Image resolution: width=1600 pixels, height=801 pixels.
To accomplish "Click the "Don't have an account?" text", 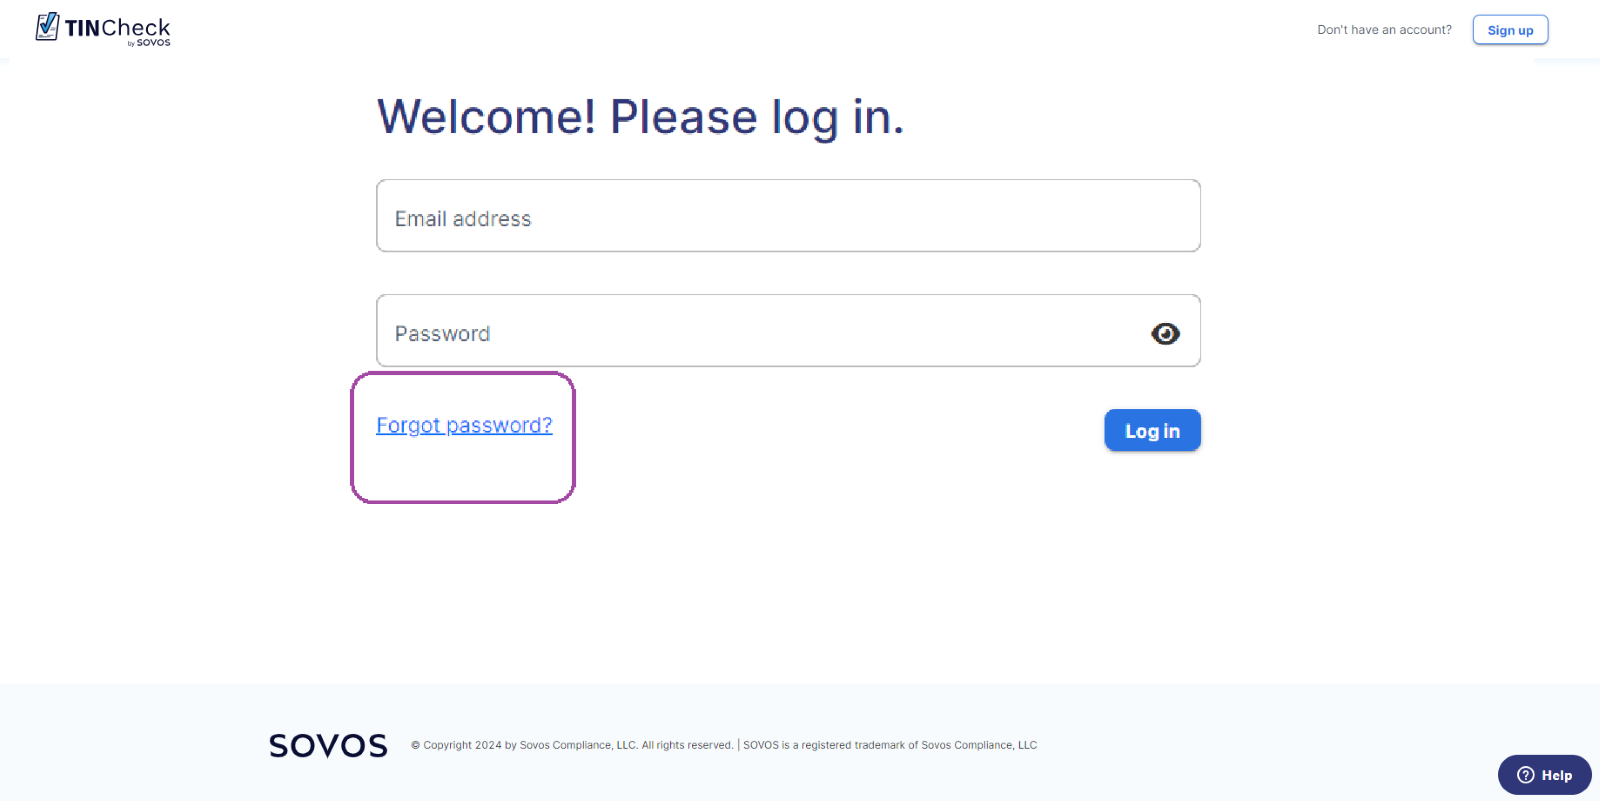I will pos(1384,30).
